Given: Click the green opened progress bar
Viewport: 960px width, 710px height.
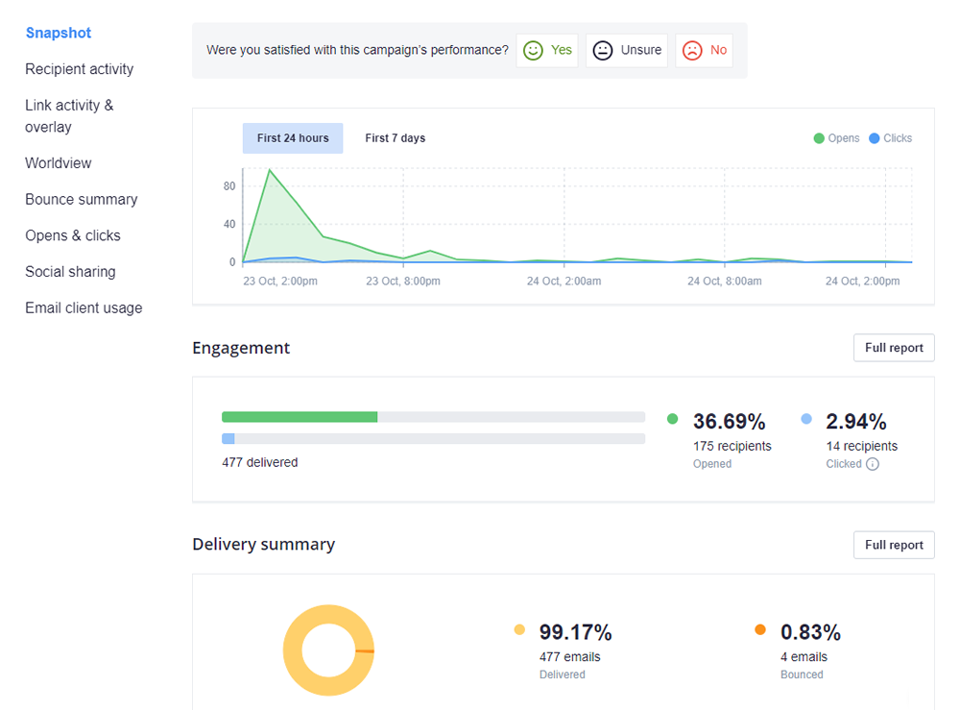Looking at the screenshot, I should [x=299, y=417].
